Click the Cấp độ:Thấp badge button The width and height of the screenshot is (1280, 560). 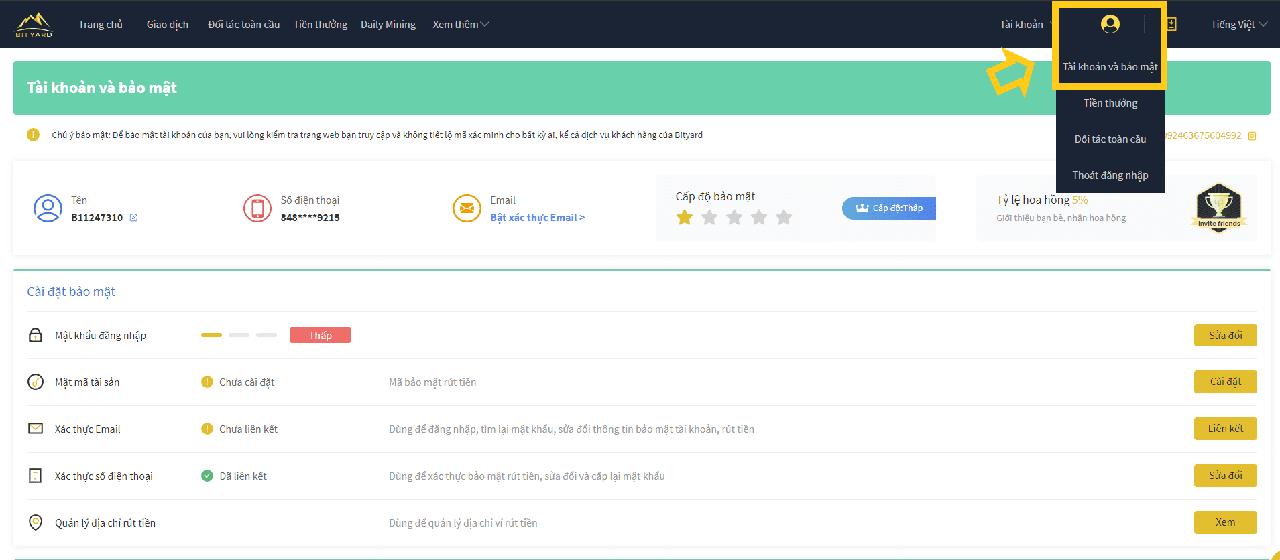(x=889, y=208)
